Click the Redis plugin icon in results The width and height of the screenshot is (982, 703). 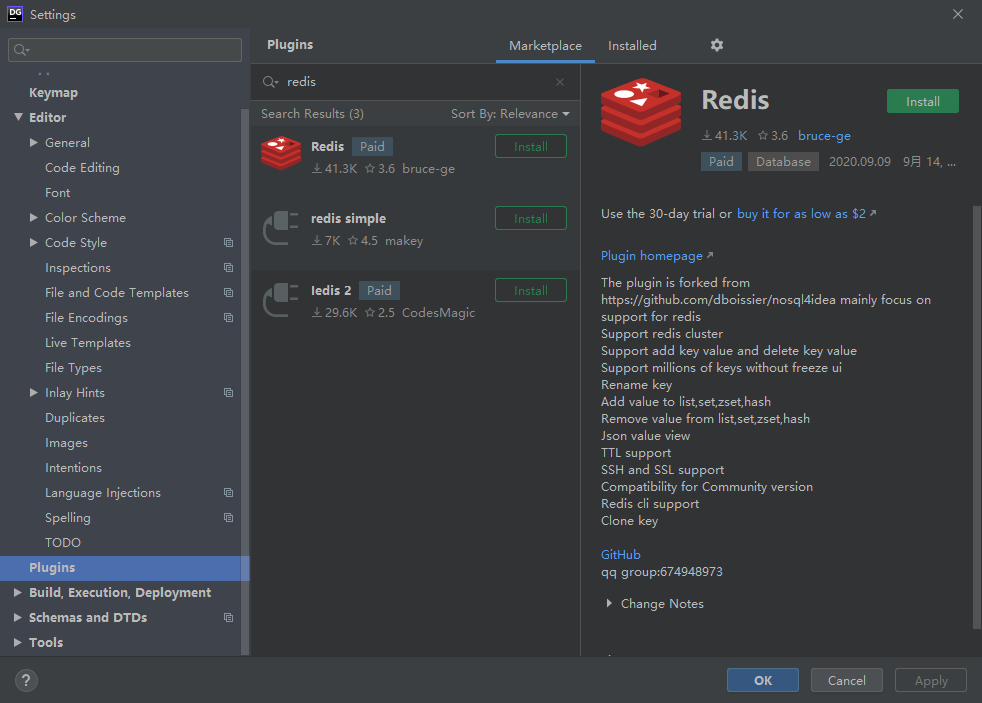(x=281, y=153)
